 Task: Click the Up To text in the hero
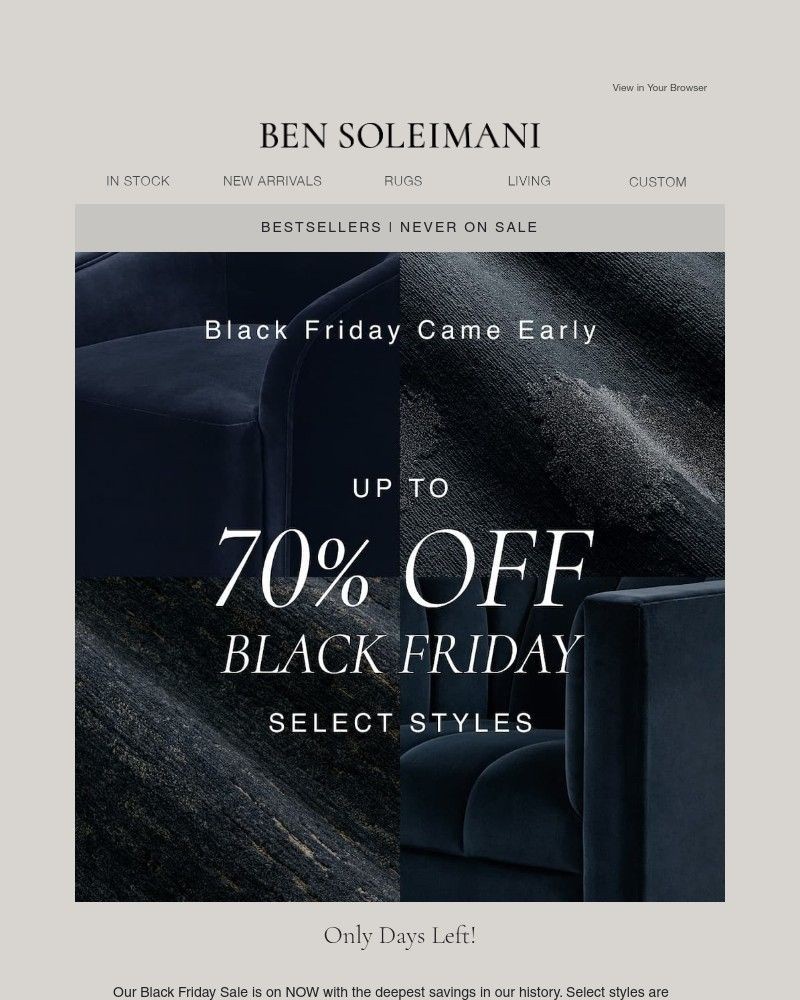[400, 488]
